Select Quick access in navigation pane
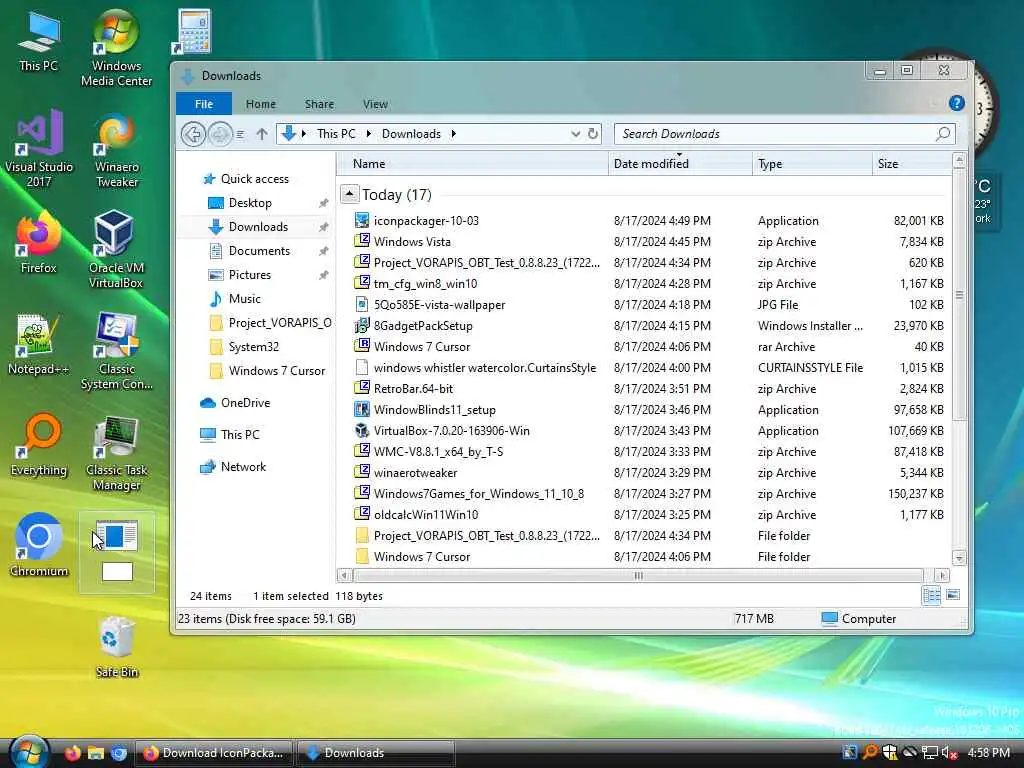 point(247,179)
